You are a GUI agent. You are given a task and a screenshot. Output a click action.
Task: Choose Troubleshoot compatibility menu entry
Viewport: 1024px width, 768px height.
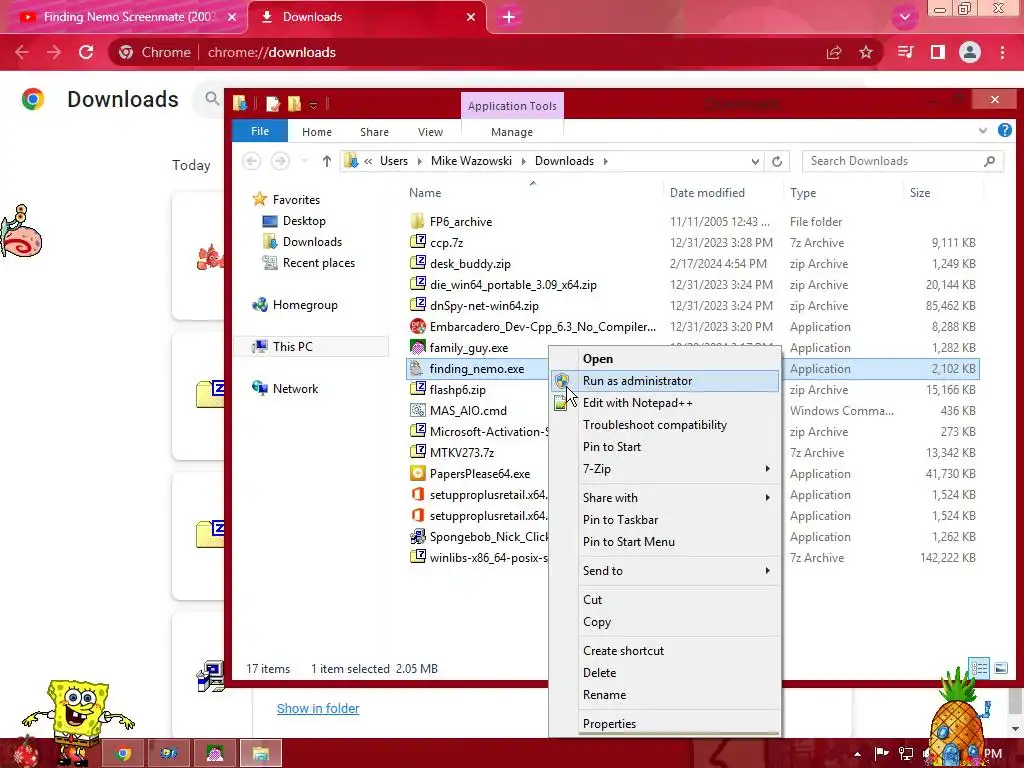pos(665,425)
